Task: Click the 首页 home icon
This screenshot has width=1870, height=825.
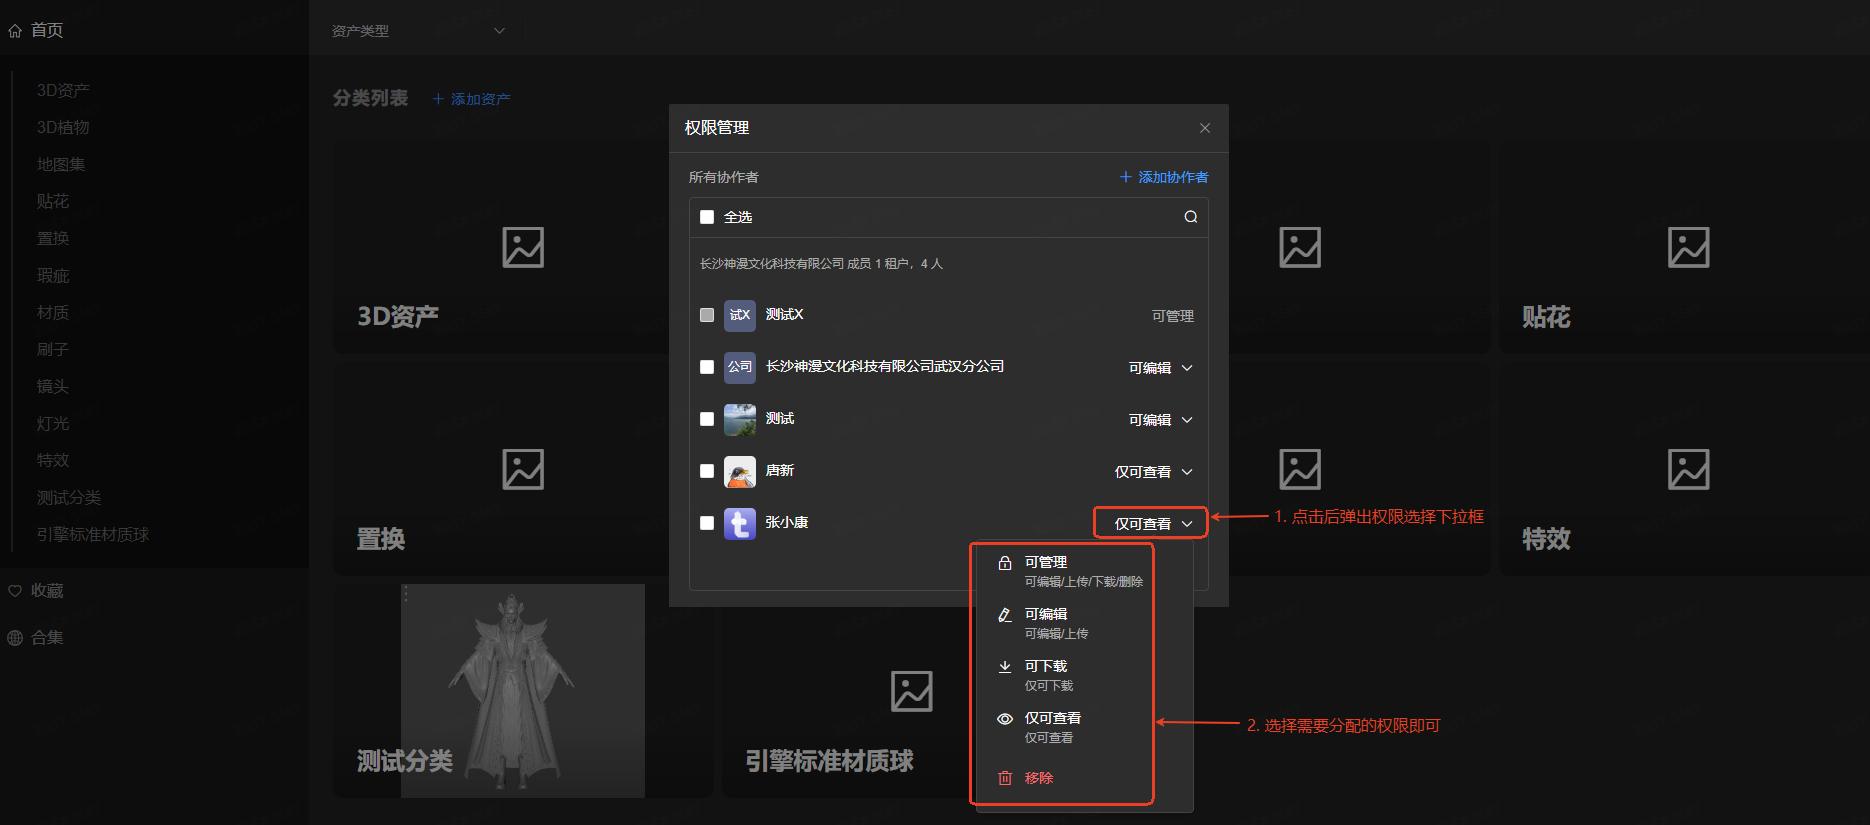Action: (15, 31)
